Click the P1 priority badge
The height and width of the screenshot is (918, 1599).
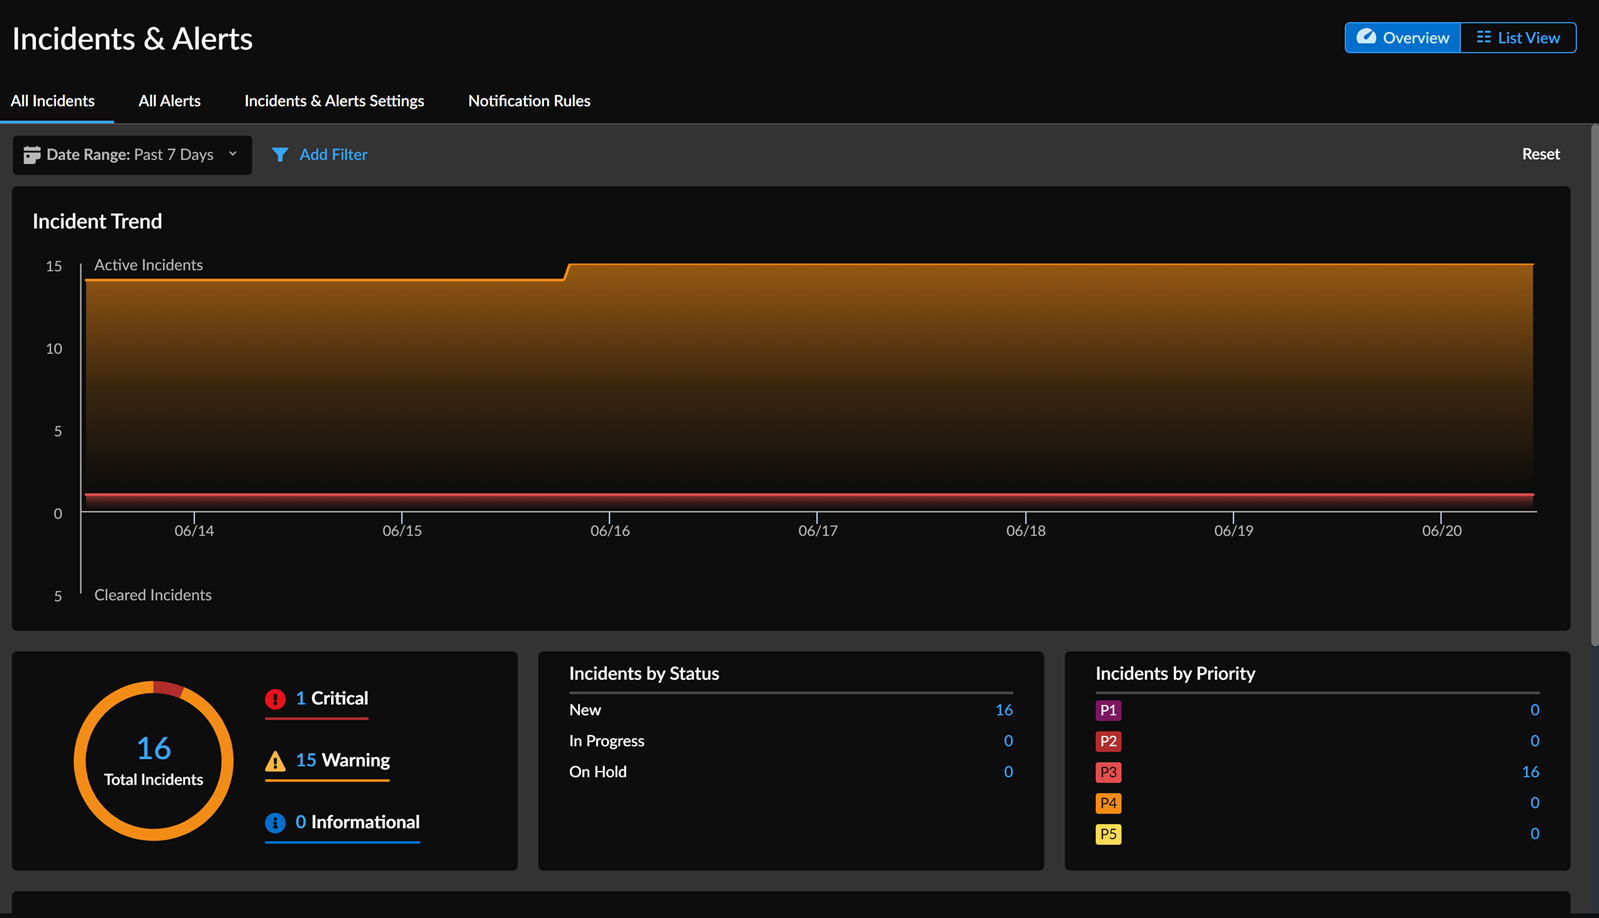(1108, 711)
